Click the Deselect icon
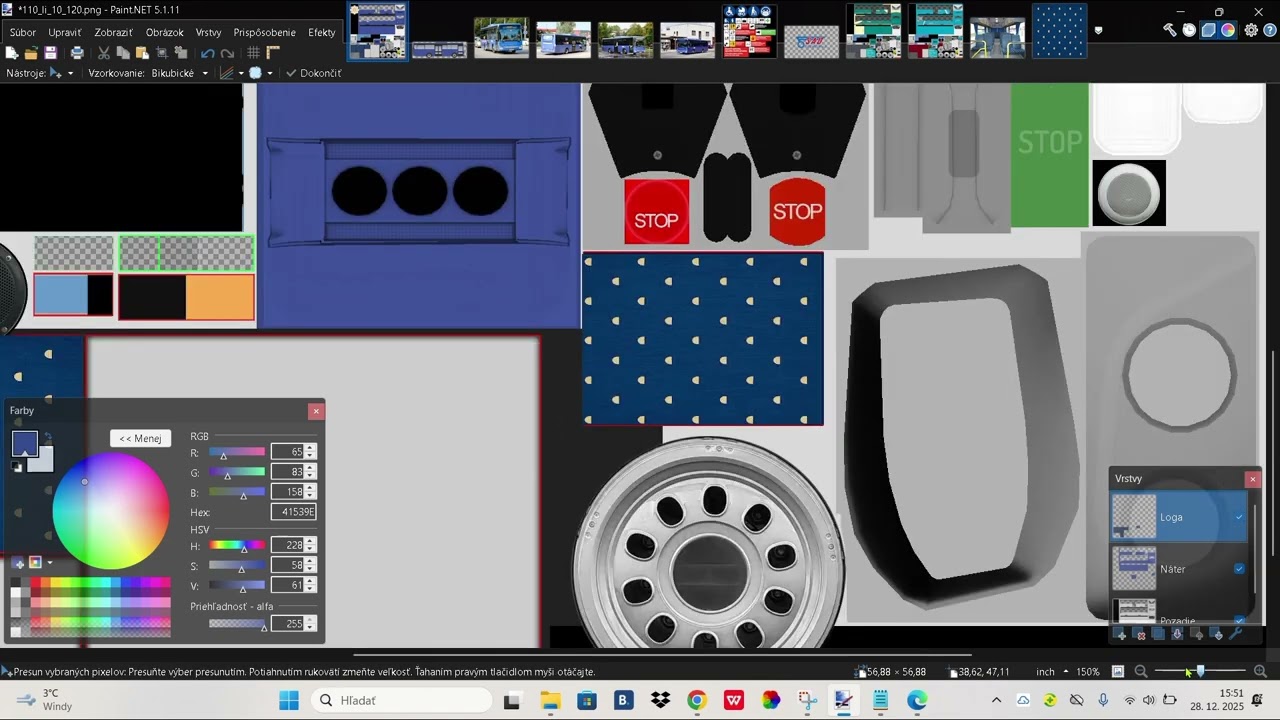1280x720 pixels. pyautogui.click(x=181, y=53)
